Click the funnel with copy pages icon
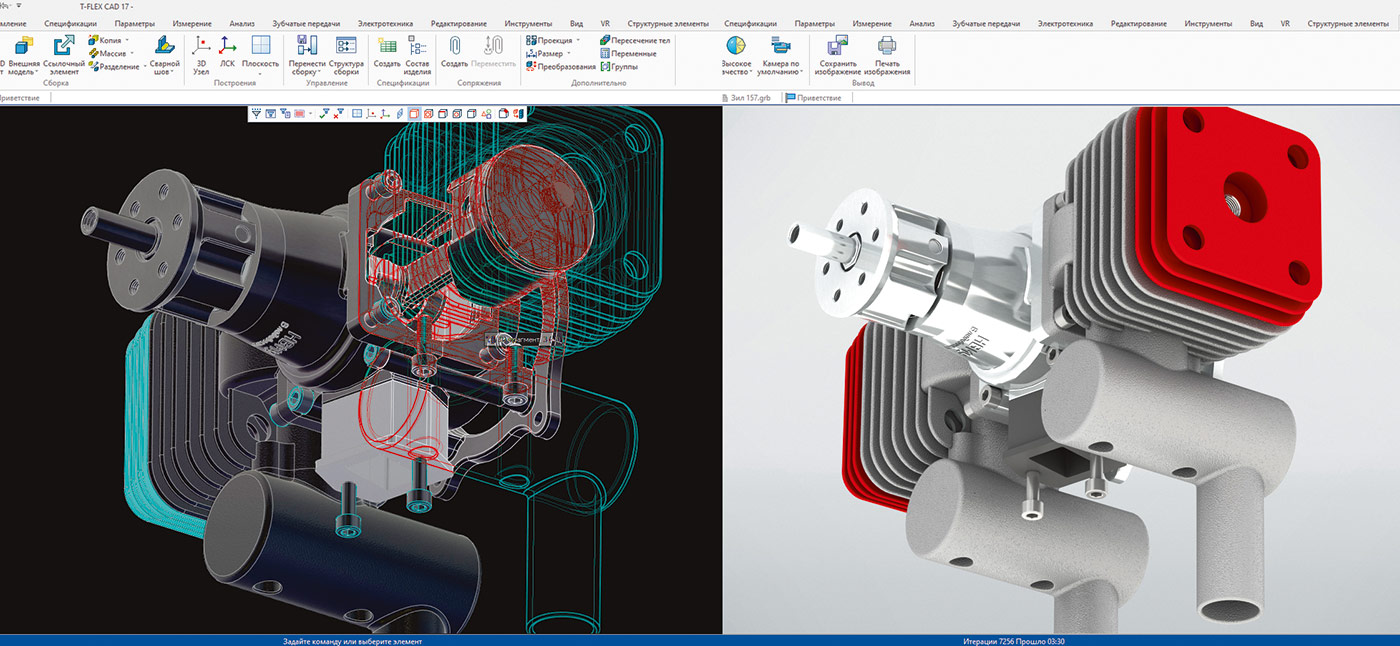This screenshot has height=646, width=1400. click(x=285, y=114)
